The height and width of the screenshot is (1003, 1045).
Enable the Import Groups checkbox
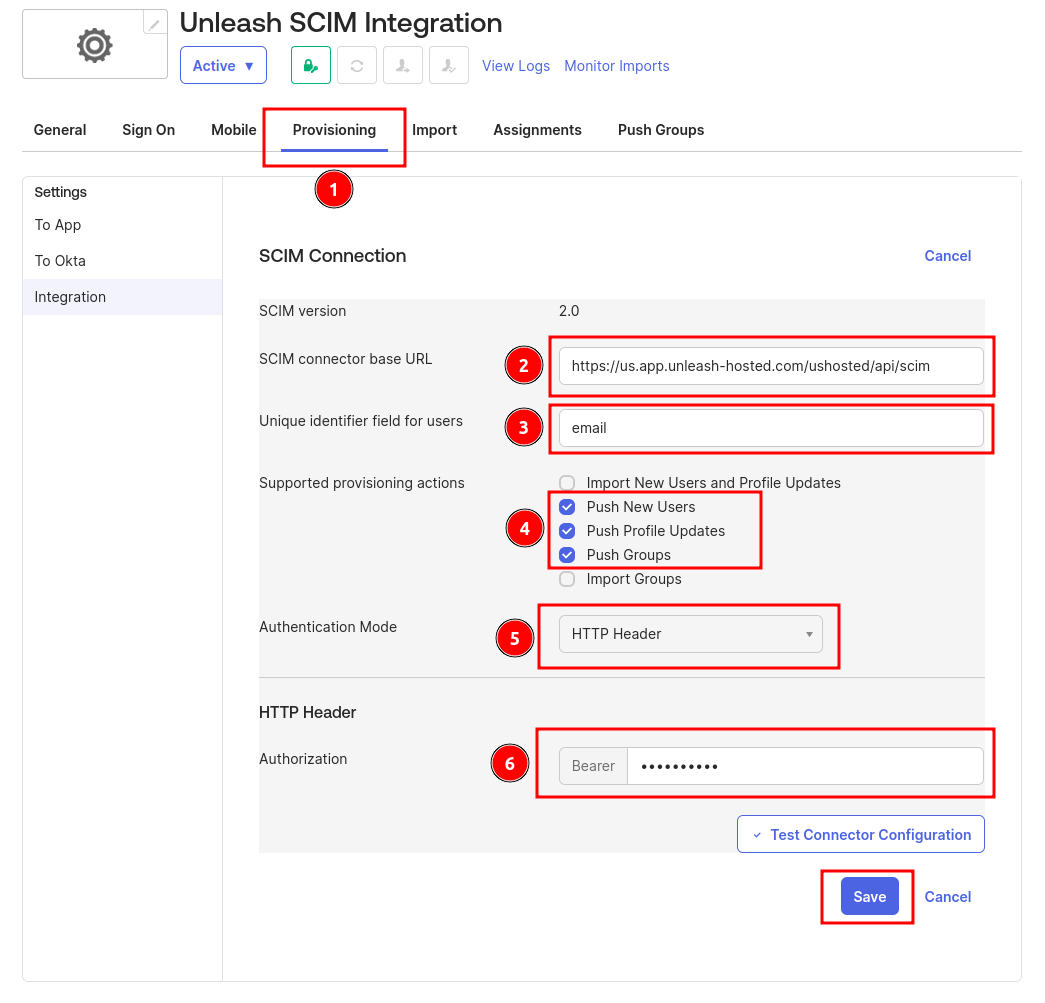(x=567, y=579)
